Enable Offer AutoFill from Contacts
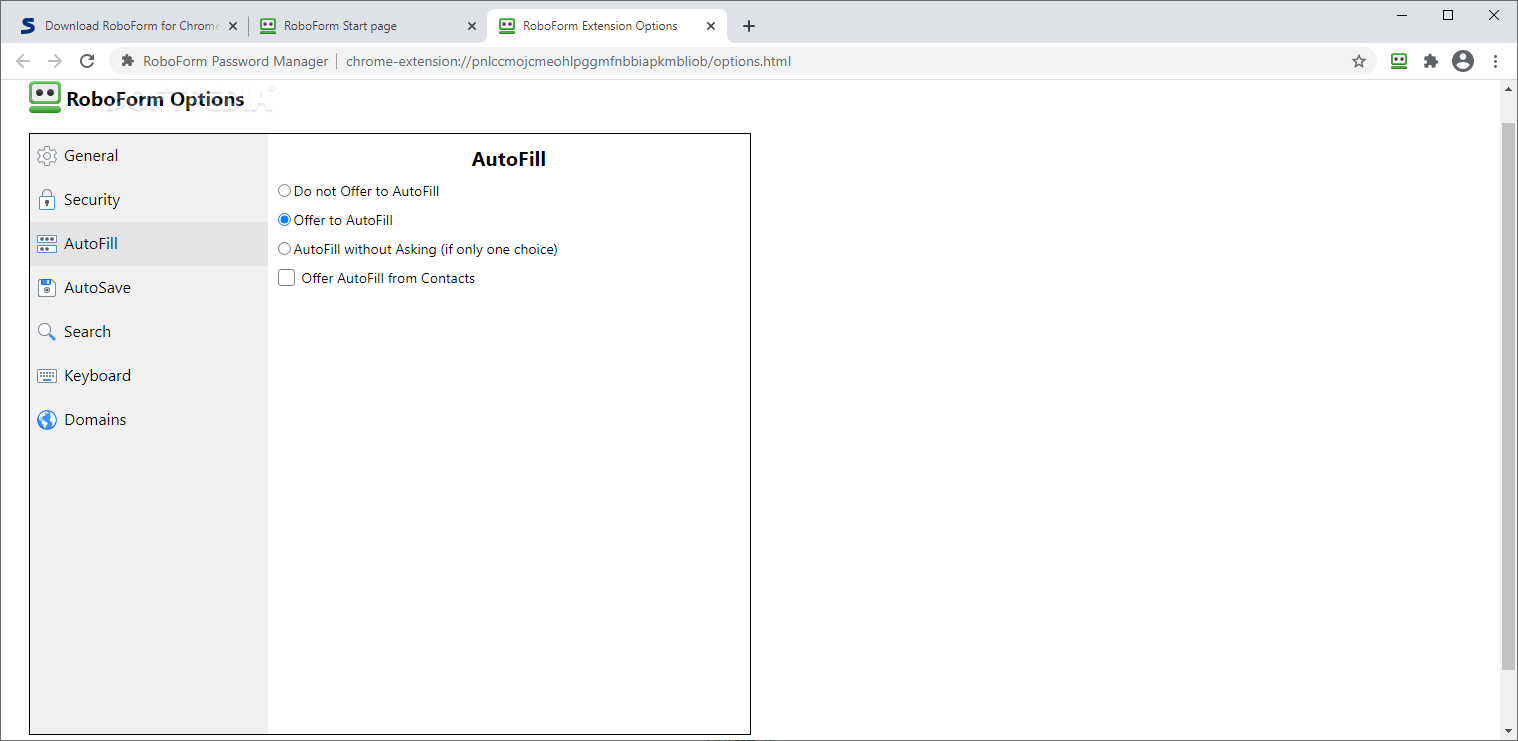 click(286, 277)
